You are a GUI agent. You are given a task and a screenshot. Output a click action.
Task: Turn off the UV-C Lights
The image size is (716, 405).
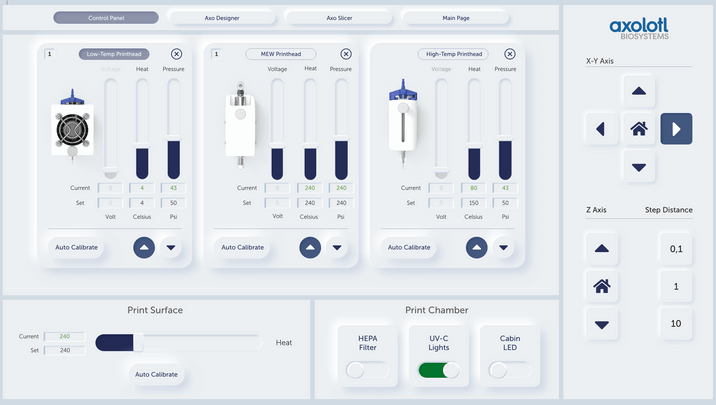(x=438, y=370)
